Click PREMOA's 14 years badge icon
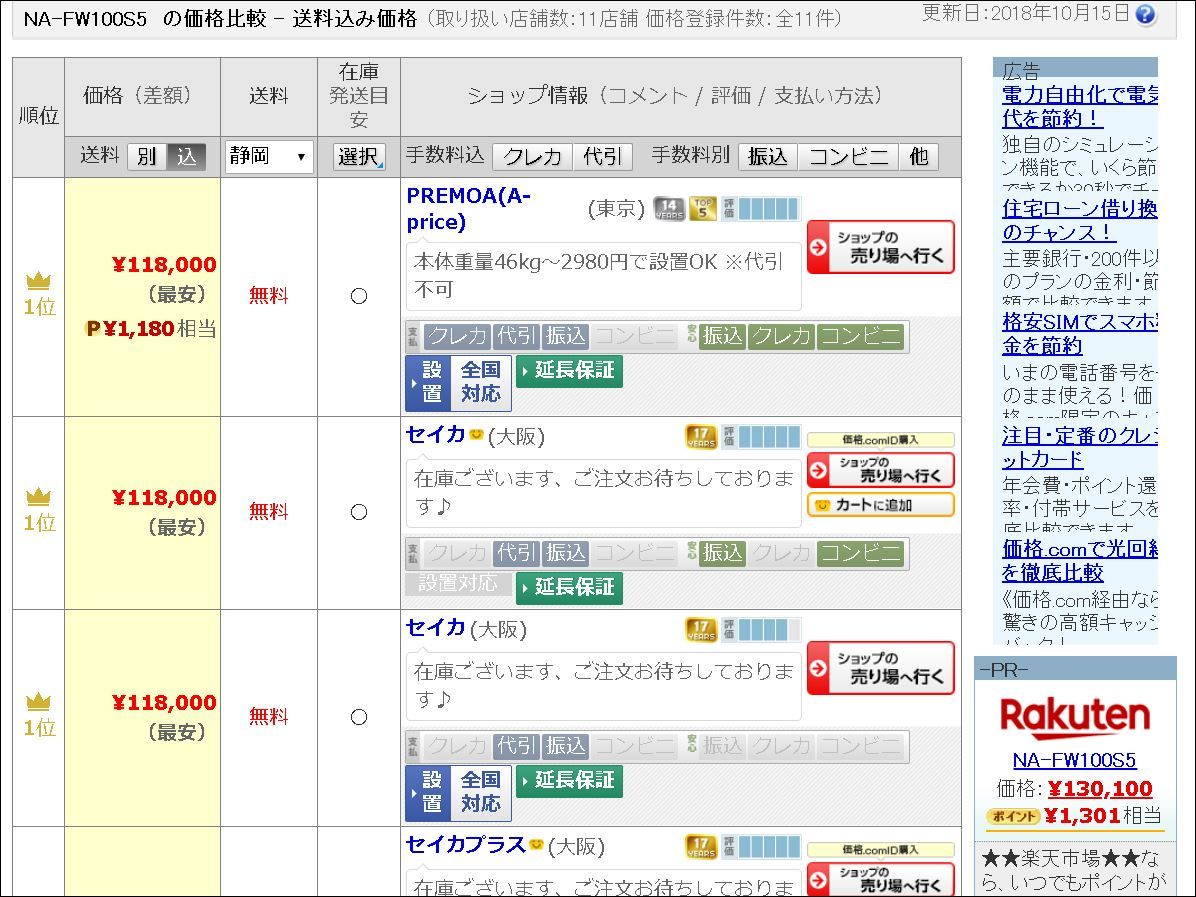The height and width of the screenshot is (897, 1196). [669, 209]
